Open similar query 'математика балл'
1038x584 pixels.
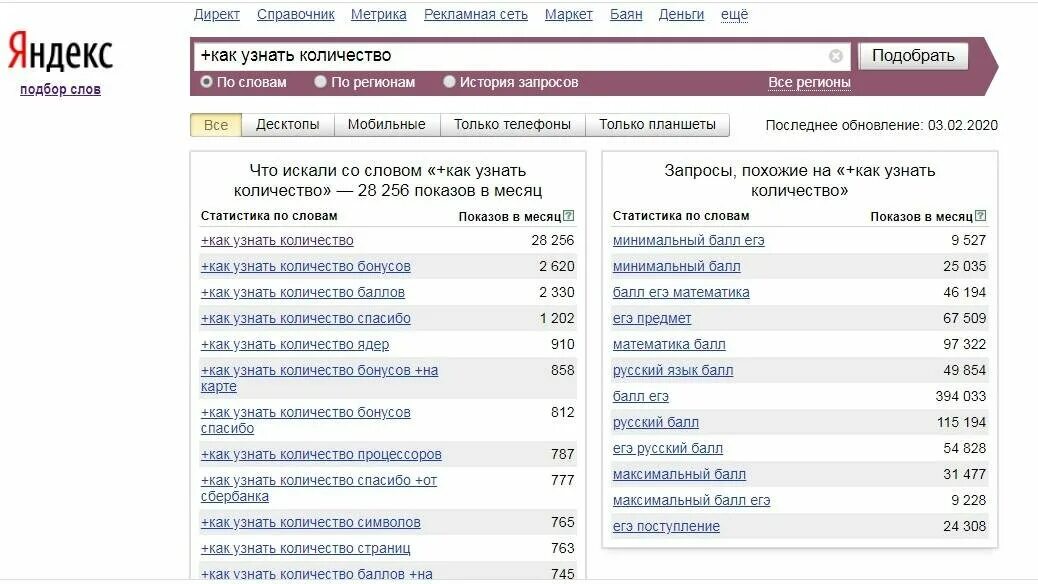click(x=669, y=344)
